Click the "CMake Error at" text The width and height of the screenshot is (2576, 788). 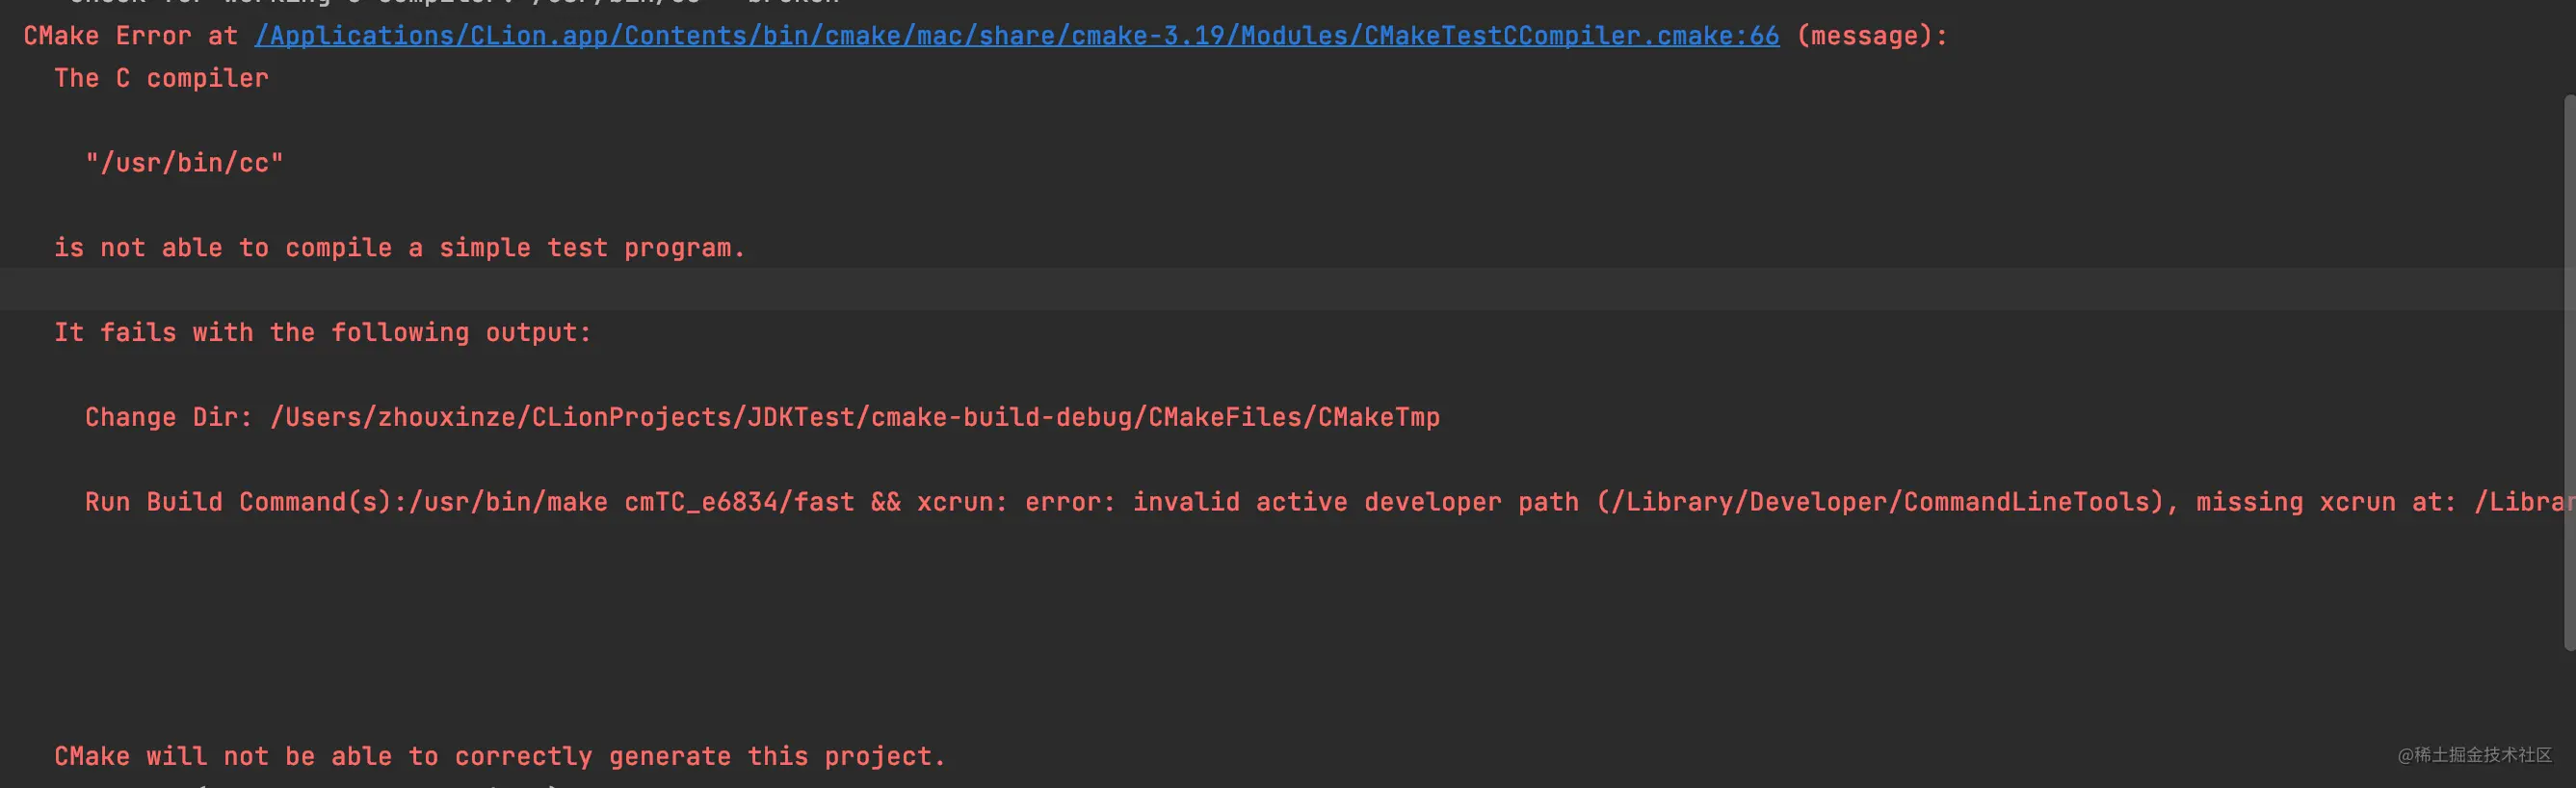tap(131, 36)
